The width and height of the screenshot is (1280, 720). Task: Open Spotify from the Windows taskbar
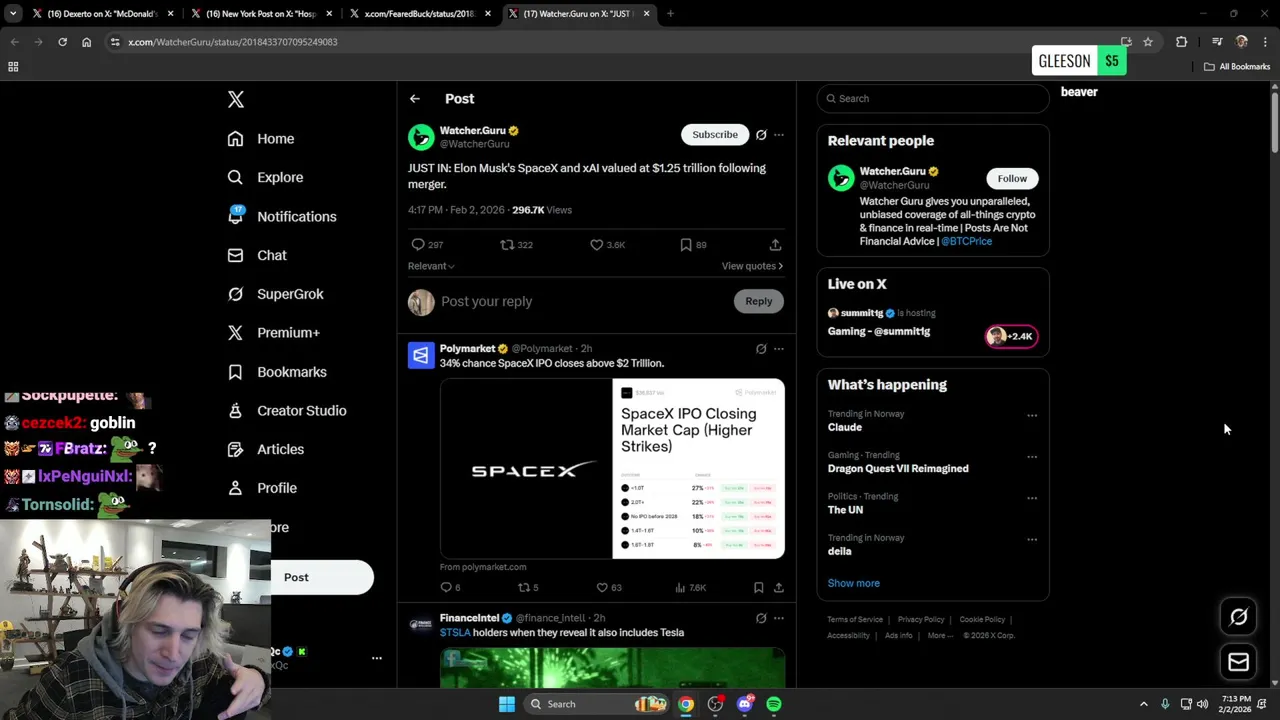pos(774,704)
